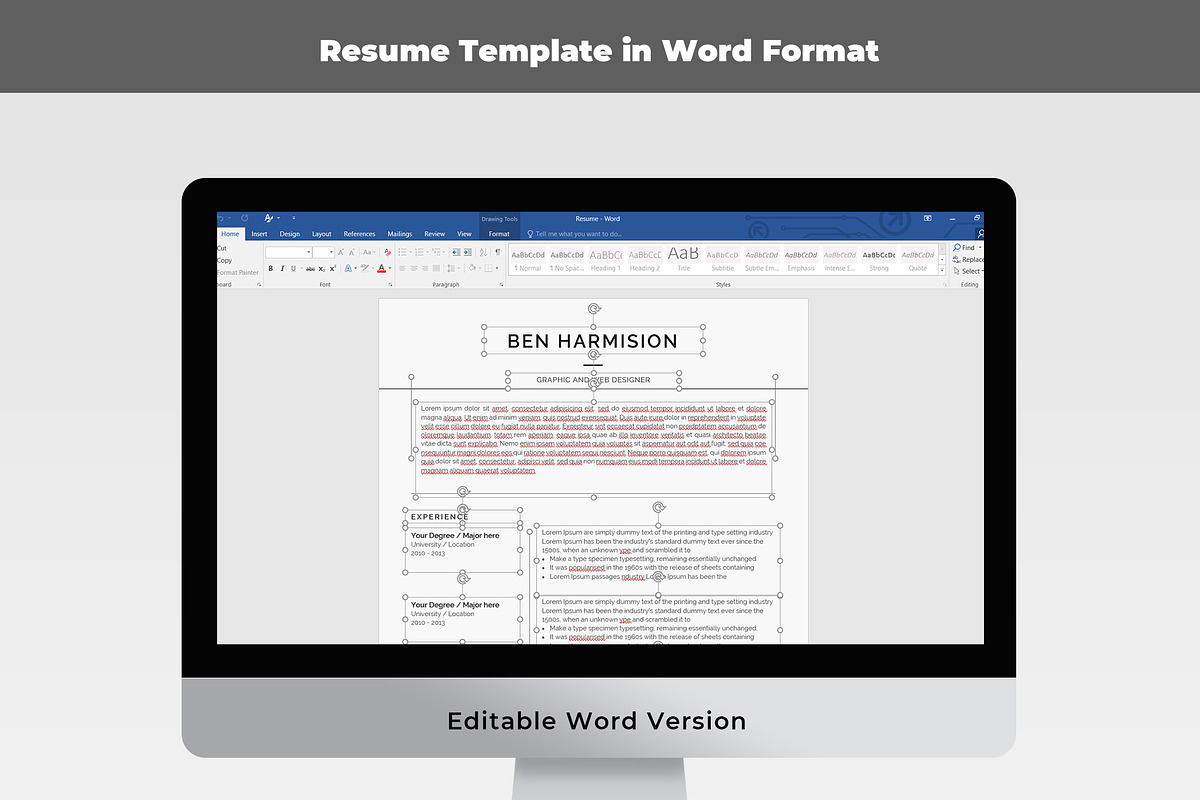Apply the Subtitle style

(x=722, y=260)
